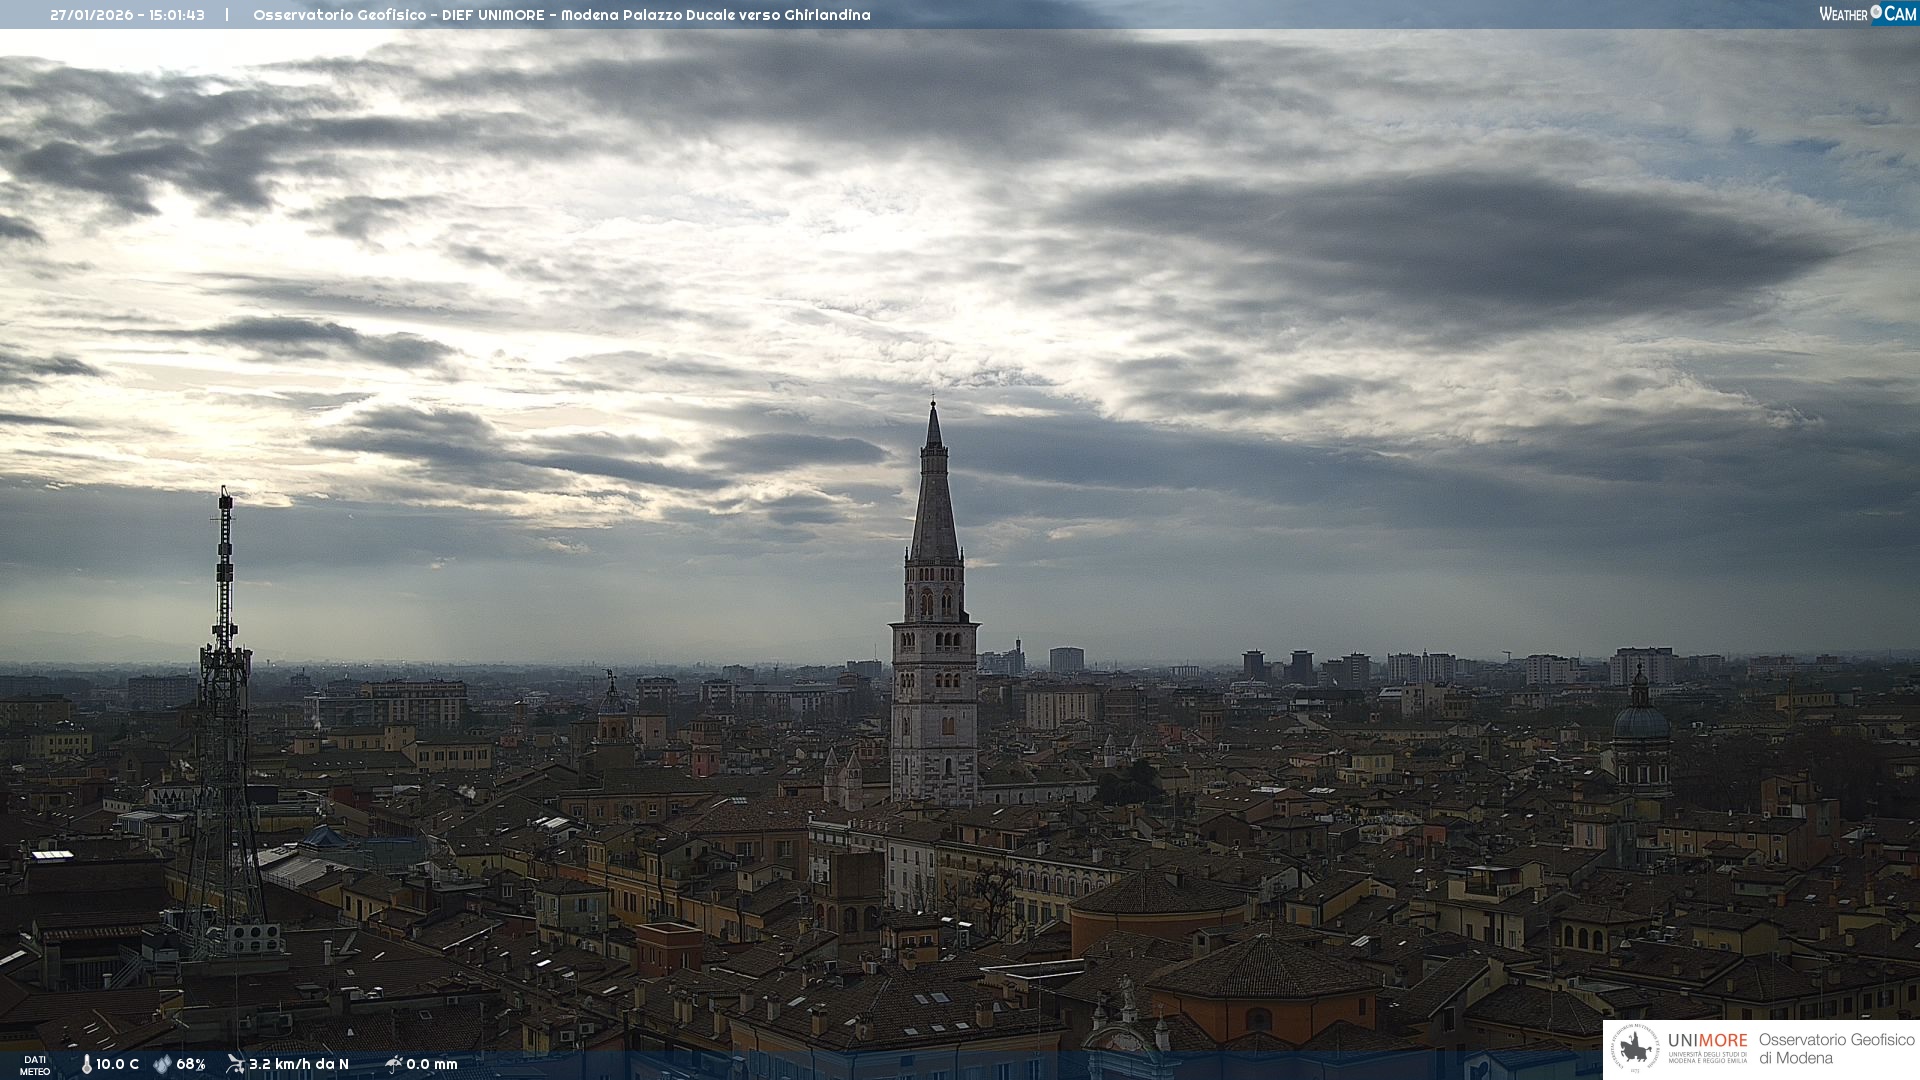This screenshot has width=1920, height=1080.
Task: Click the radio antenna lattice tower
Action: pyautogui.click(x=224, y=700)
